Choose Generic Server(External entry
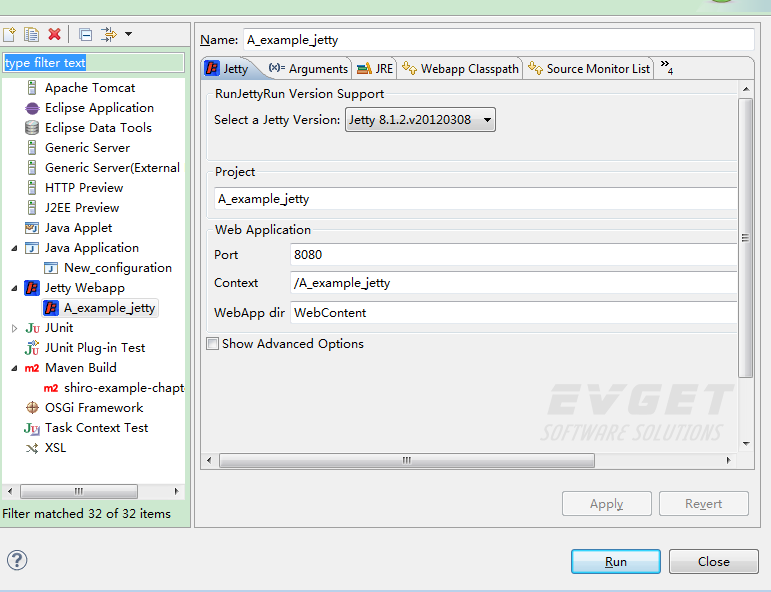 pyautogui.click(x=112, y=168)
